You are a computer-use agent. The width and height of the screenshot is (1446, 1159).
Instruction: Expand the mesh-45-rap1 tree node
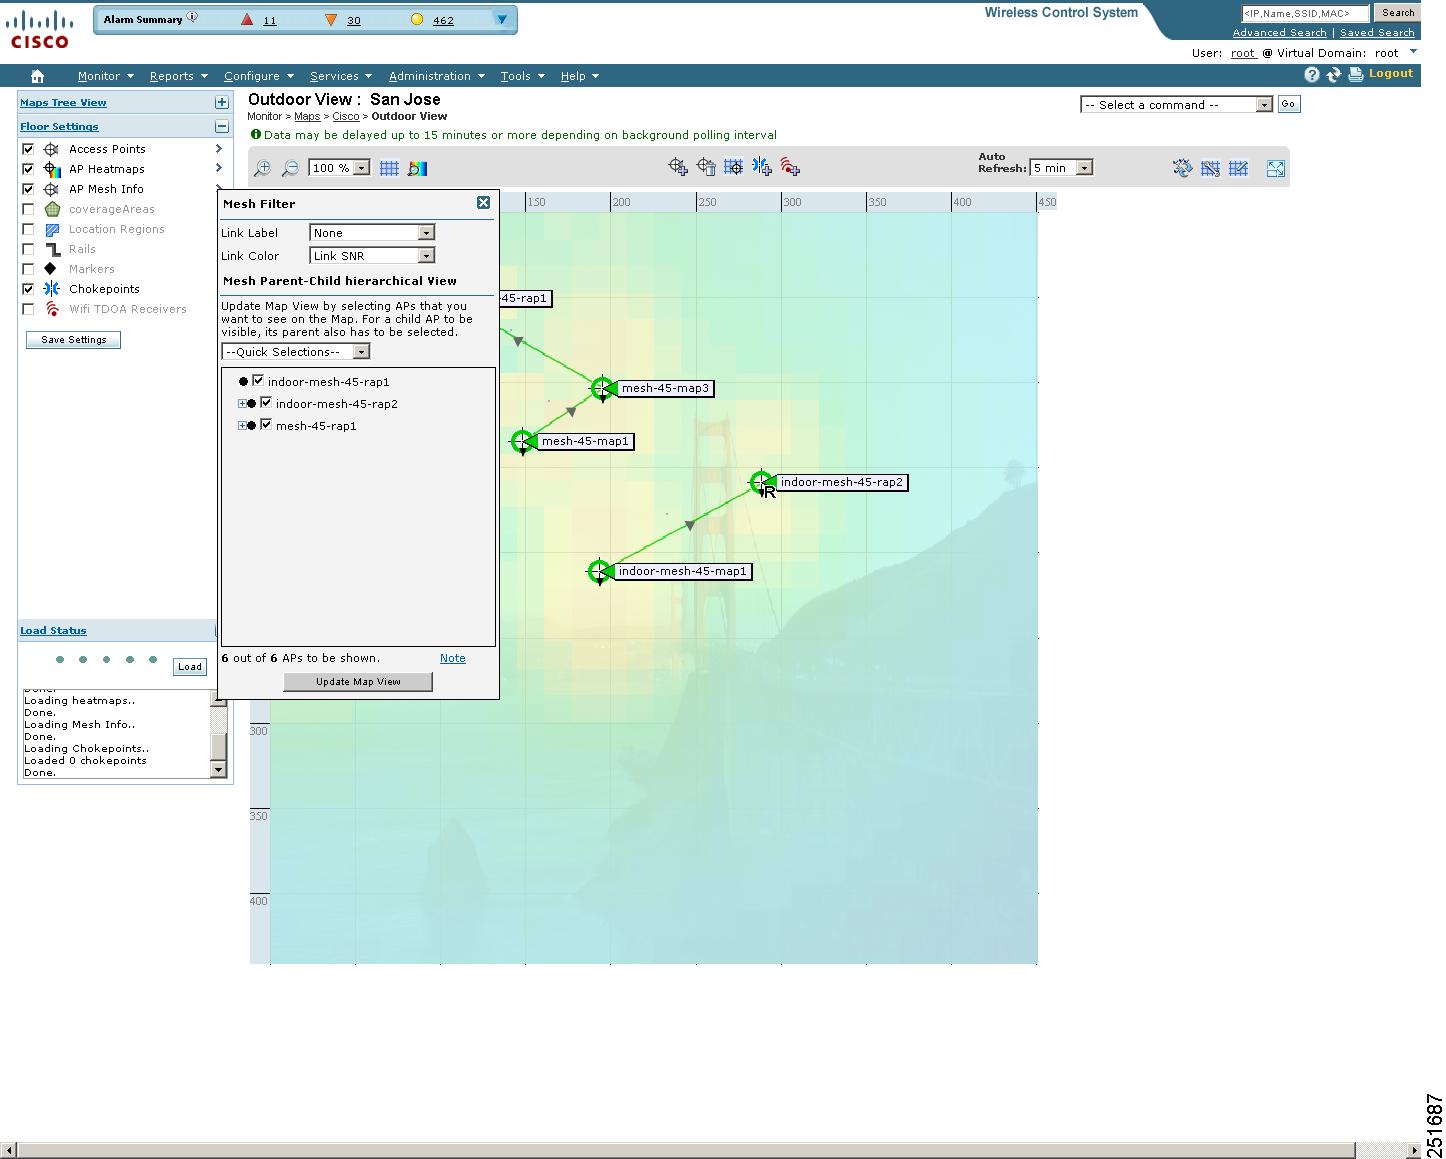(x=242, y=426)
